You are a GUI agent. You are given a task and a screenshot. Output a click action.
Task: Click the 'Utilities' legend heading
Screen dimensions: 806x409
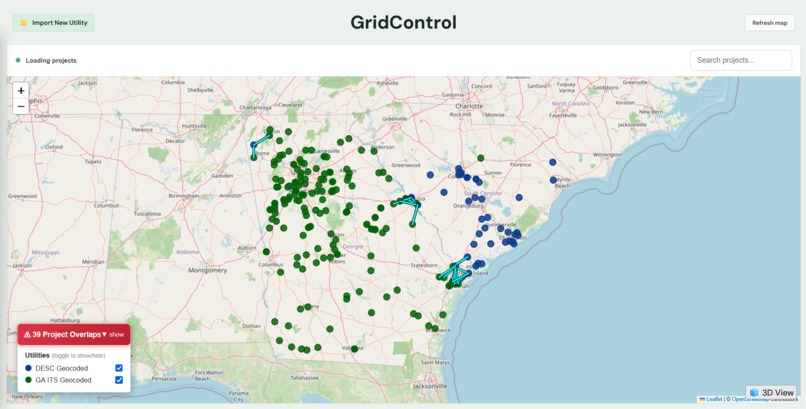coord(37,355)
